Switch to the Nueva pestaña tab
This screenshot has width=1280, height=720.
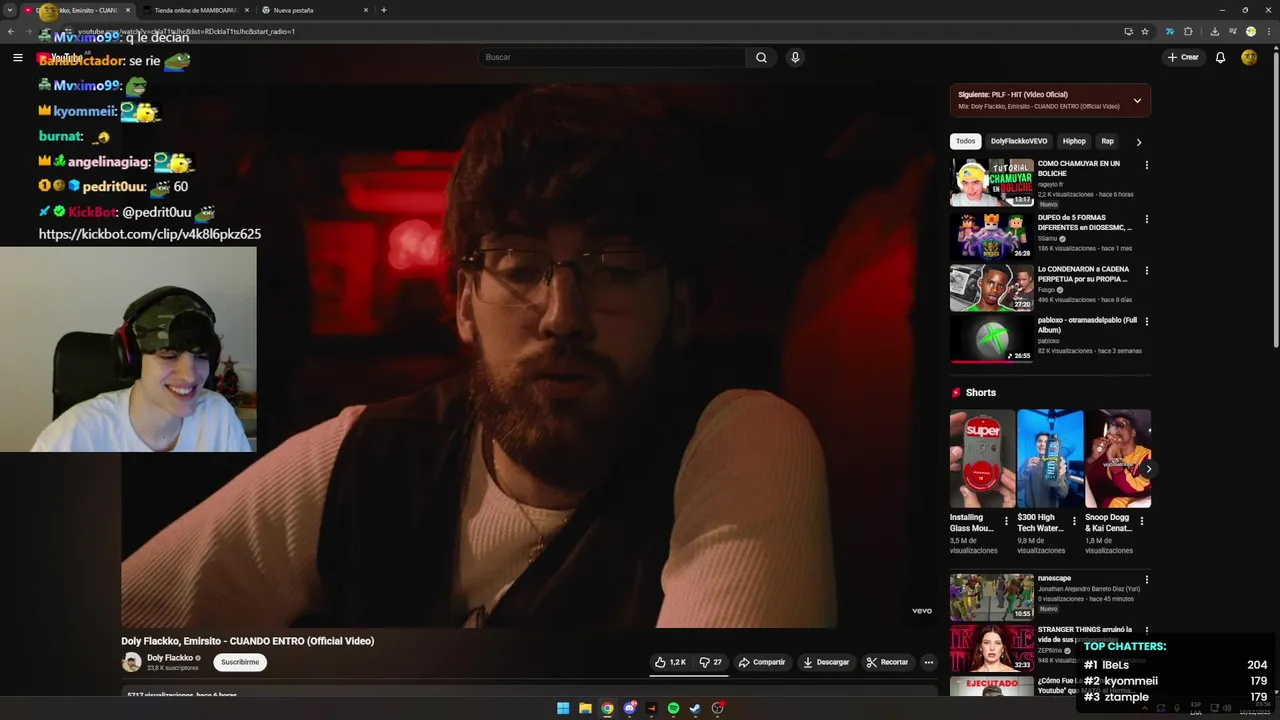[x=314, y=10]
